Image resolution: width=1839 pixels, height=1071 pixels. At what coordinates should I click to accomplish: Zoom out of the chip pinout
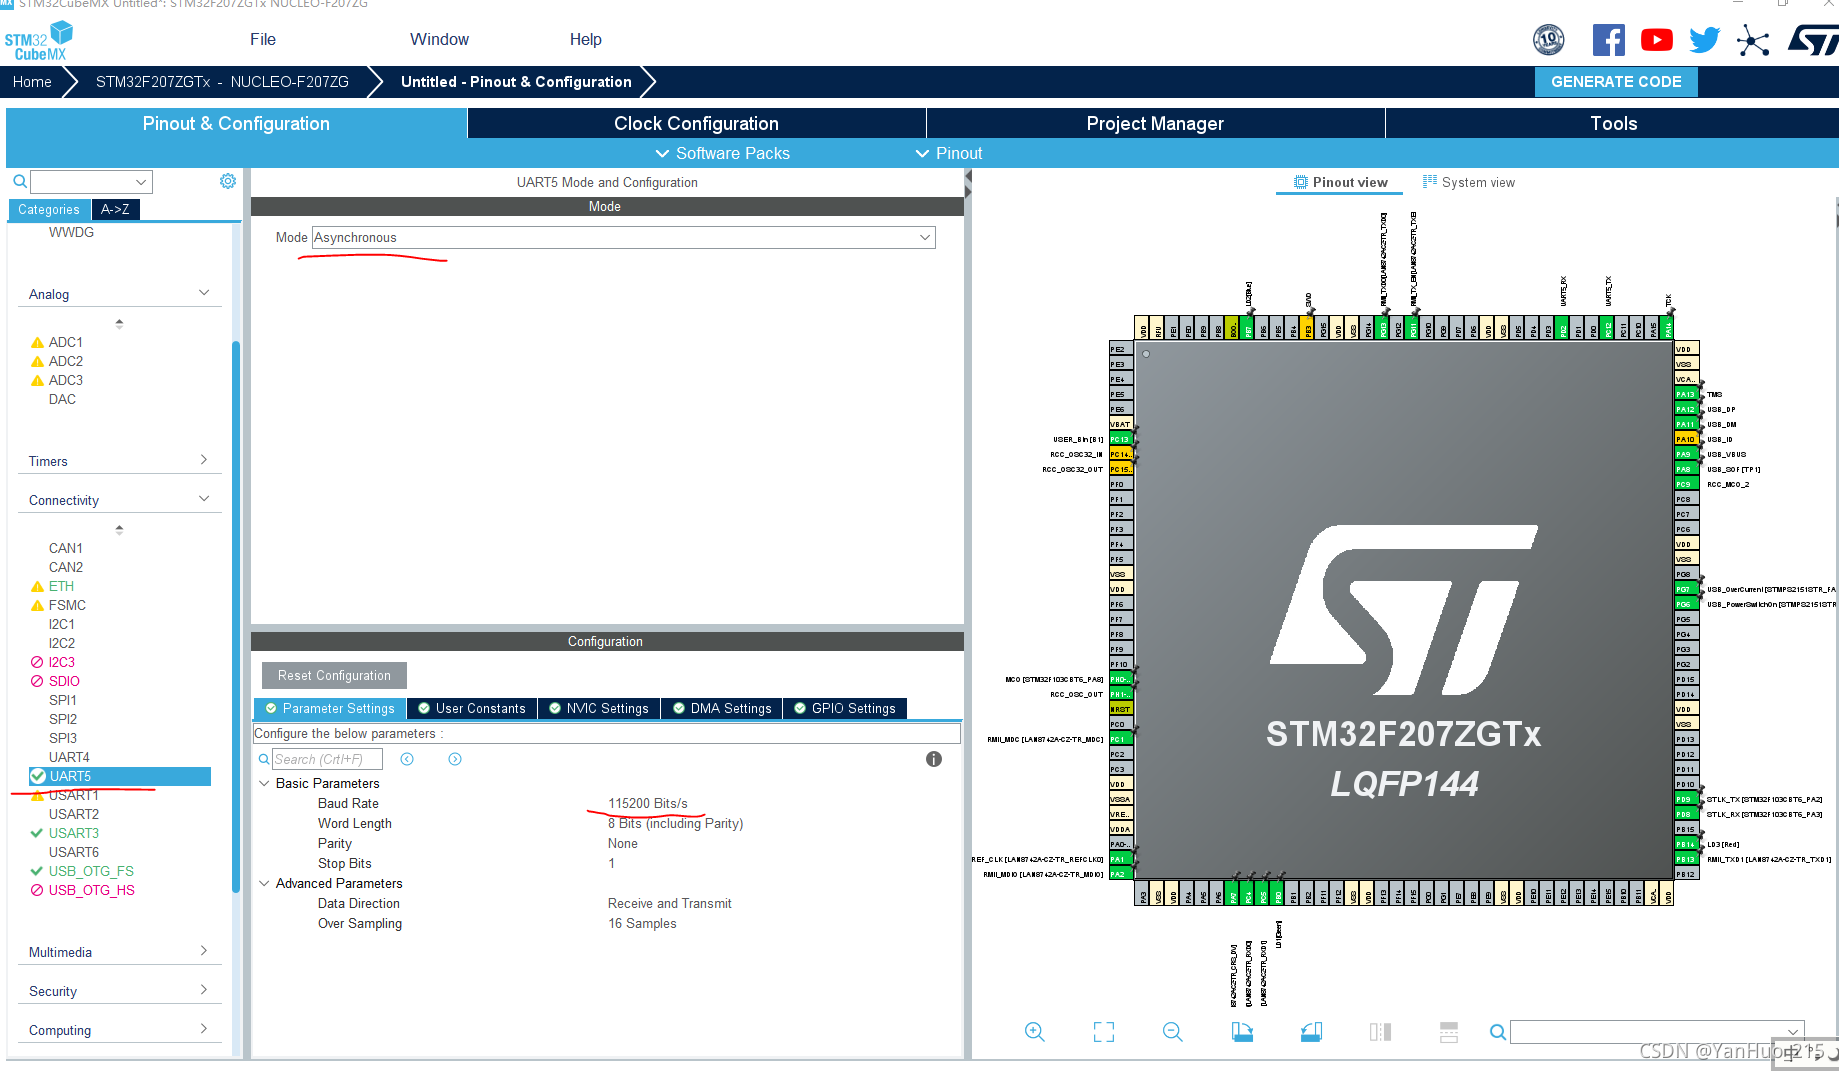(x=1173, y=1032)
